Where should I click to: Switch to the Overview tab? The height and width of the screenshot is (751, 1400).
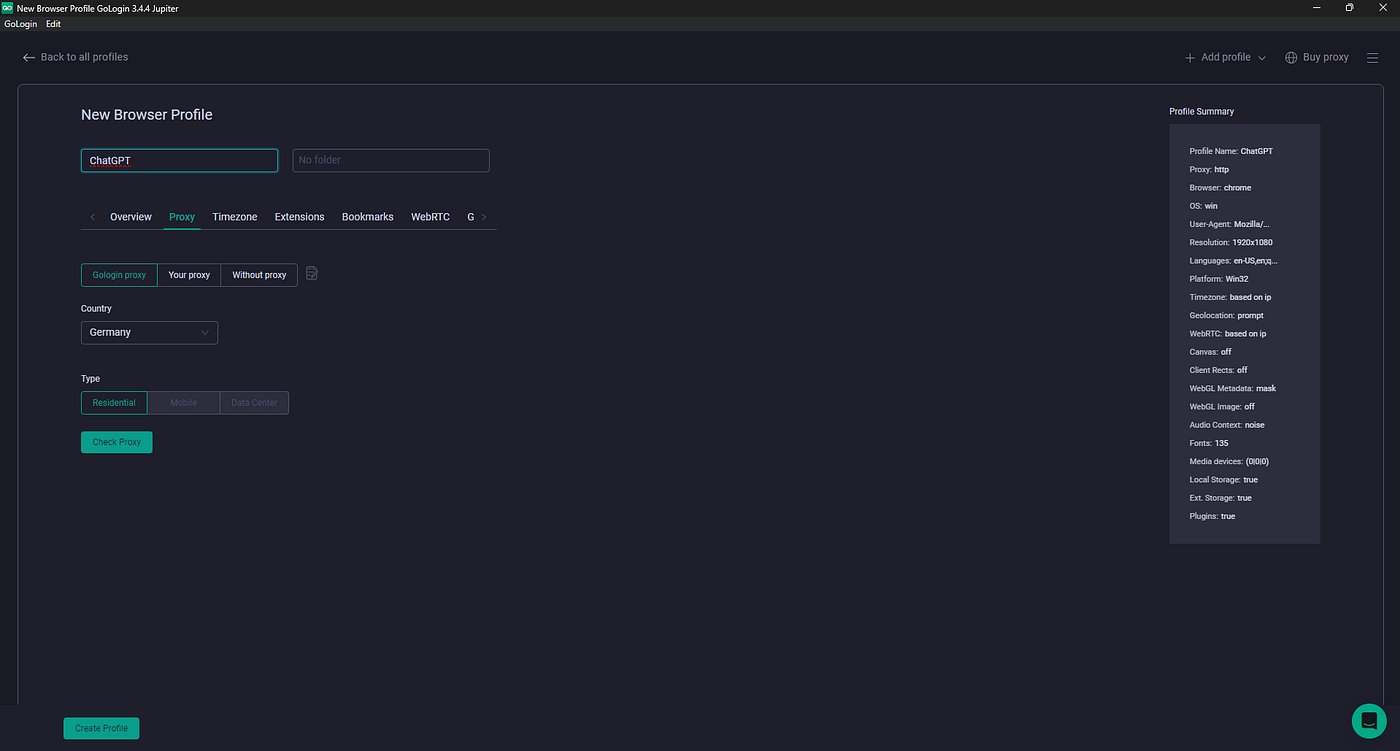pos(131,217)
